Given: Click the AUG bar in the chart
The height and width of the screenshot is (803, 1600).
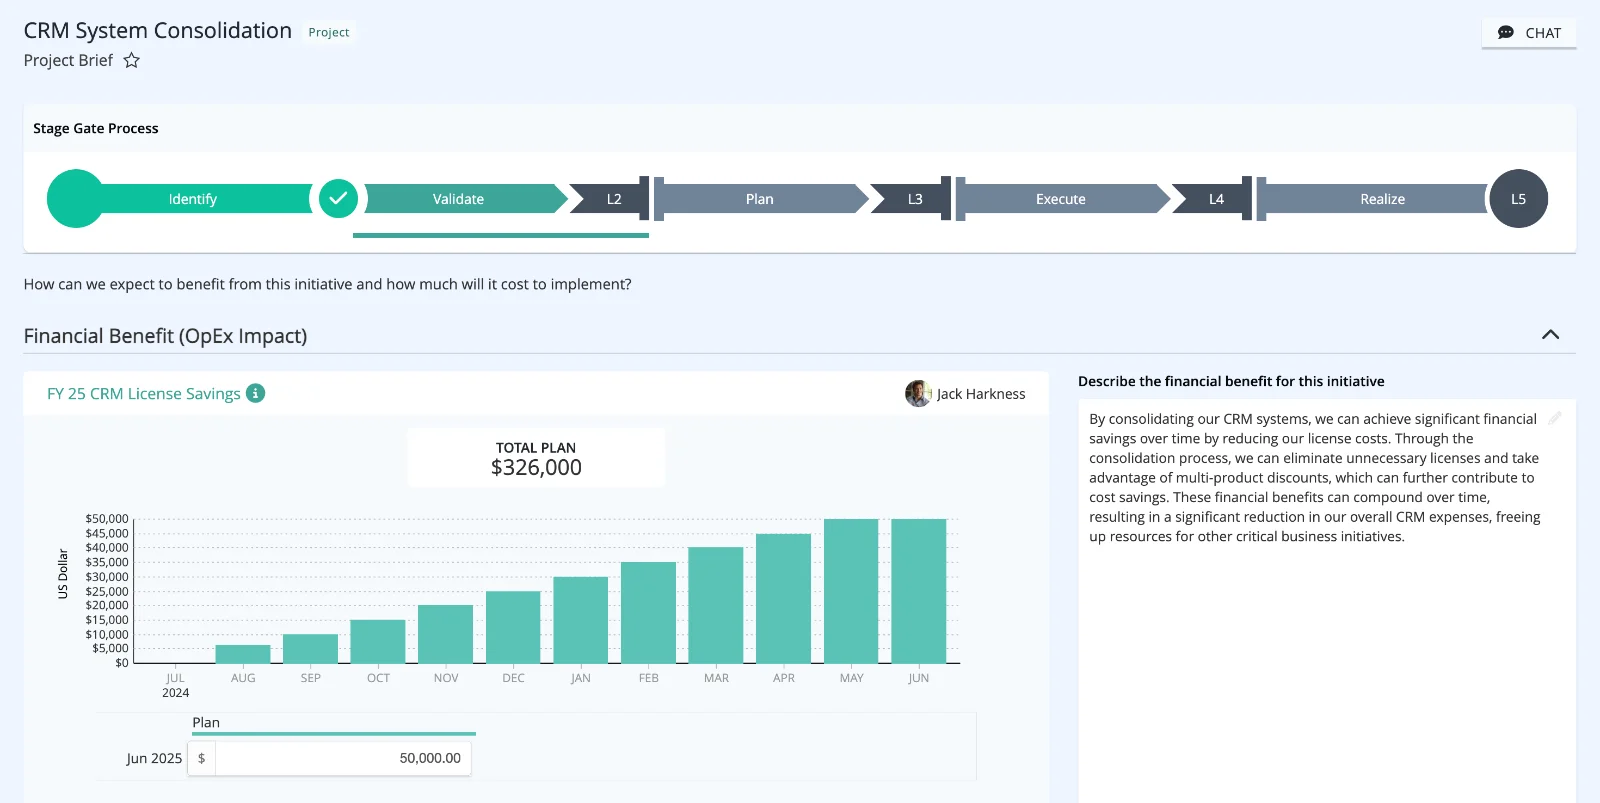Looking at the screenshot, I should click(x=243, y=654).
